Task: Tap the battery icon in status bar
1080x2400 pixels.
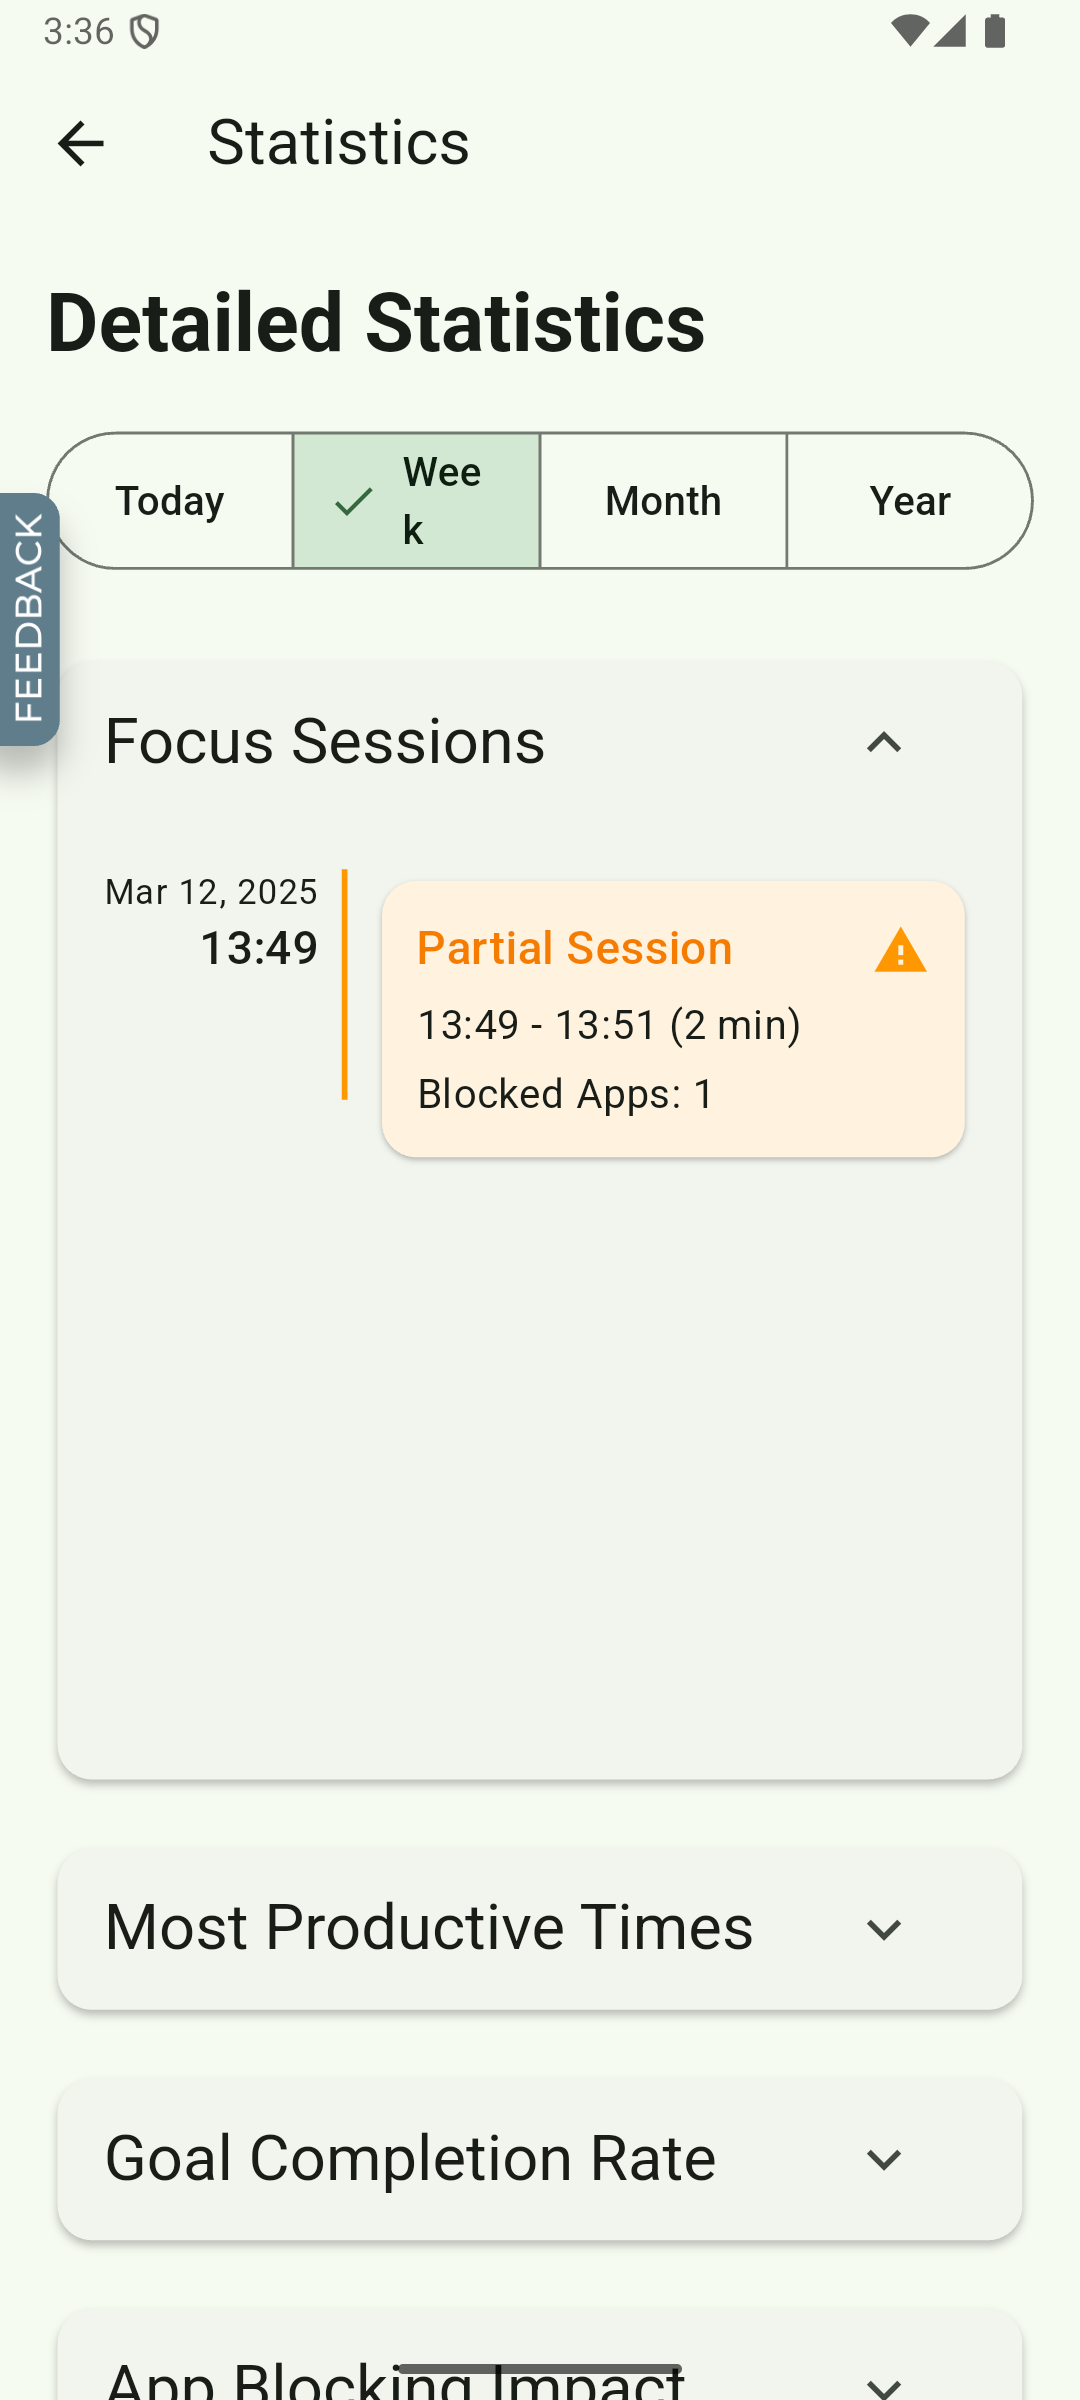Action: 995,32
